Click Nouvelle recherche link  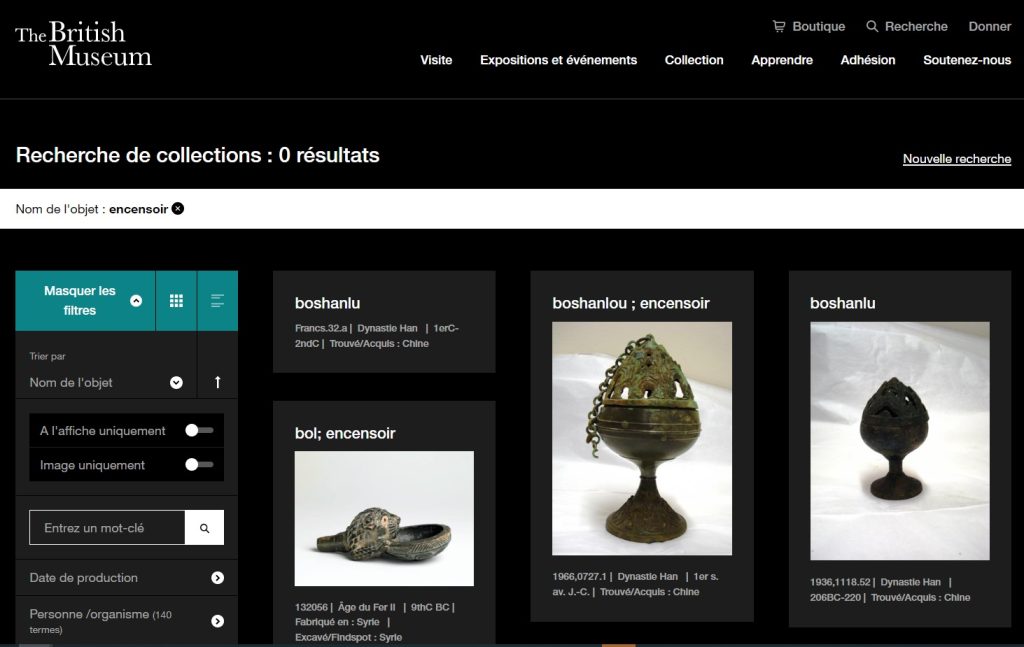click(956, 159)
